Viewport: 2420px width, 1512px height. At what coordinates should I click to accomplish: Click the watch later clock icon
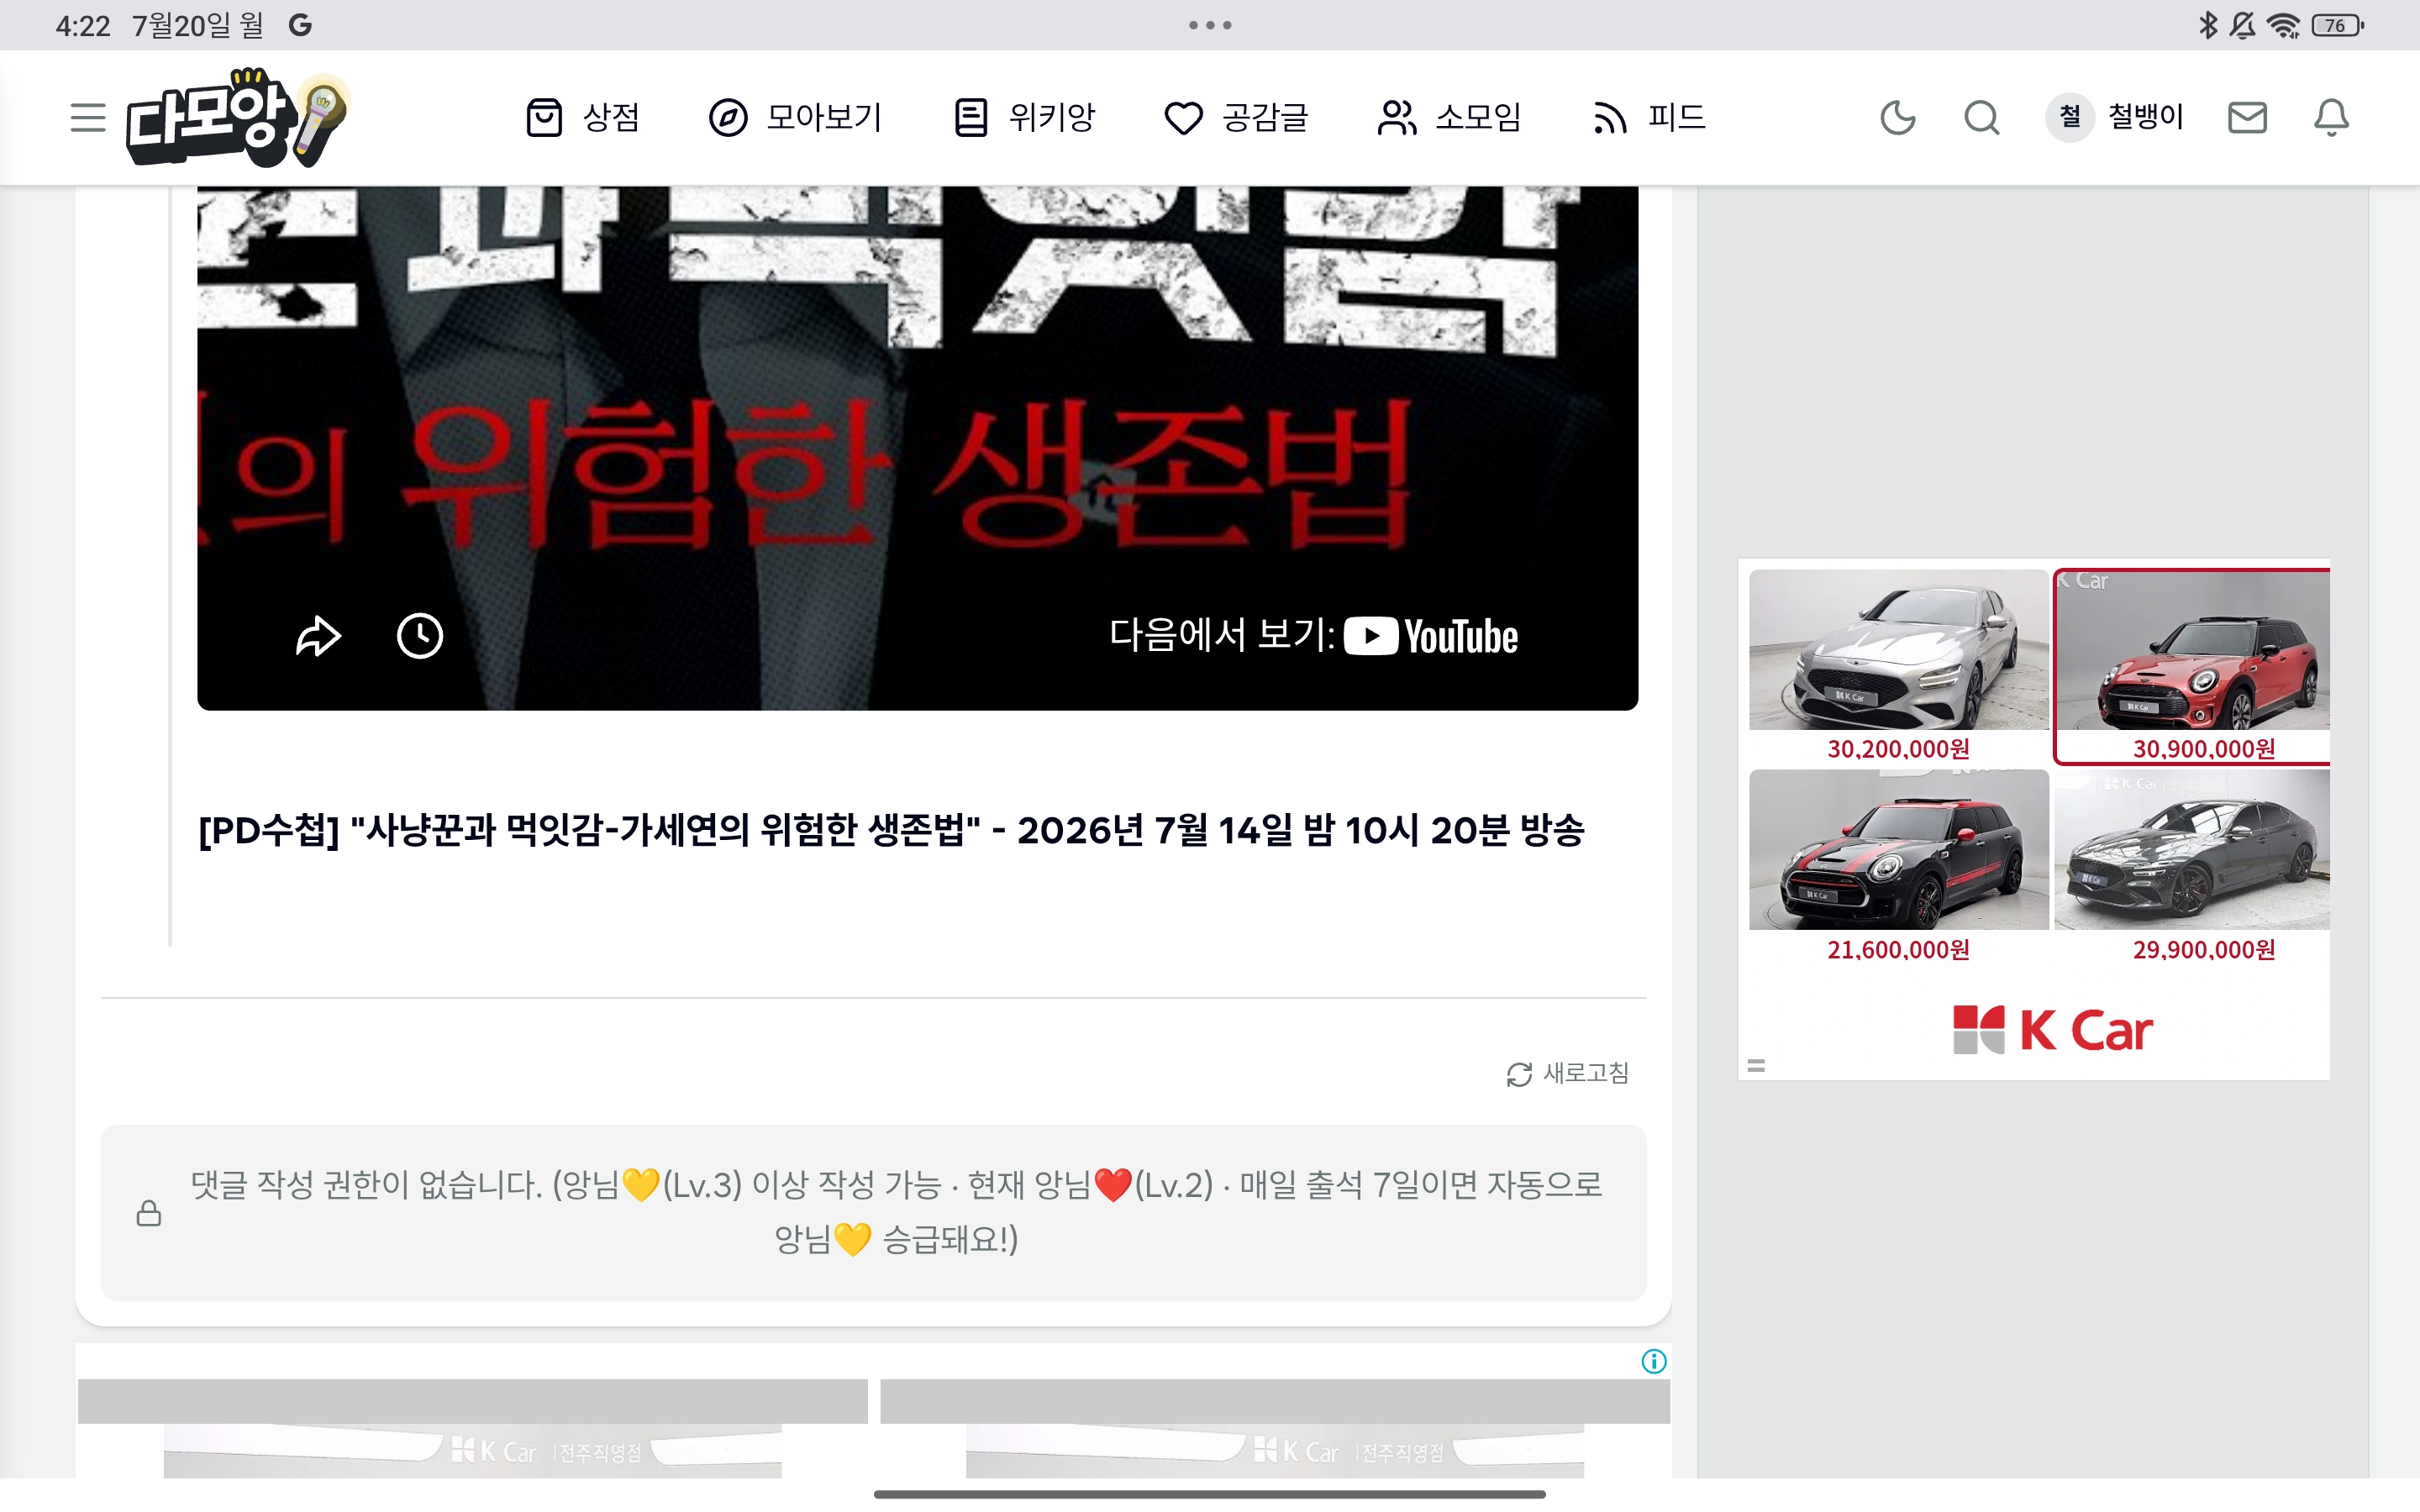[420, 636]
